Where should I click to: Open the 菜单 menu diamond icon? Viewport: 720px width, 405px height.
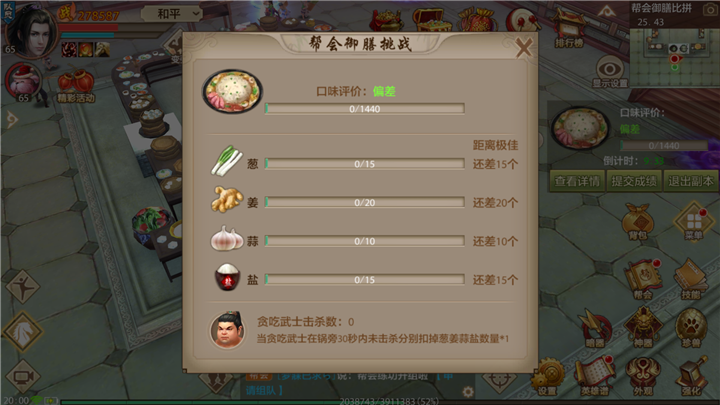pos(693,223)
